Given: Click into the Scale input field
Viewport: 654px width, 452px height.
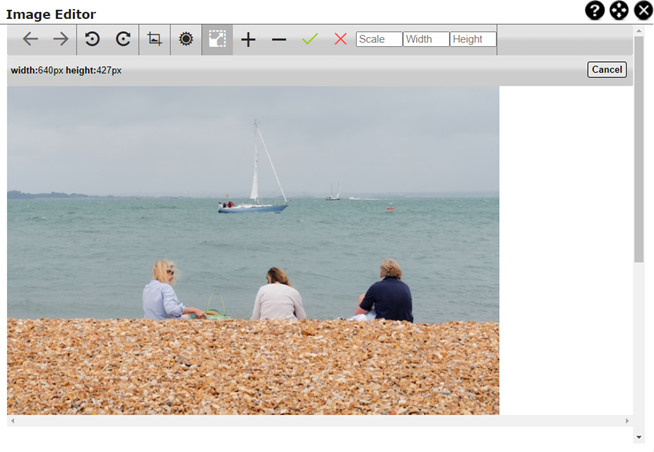Looking at the screenshot, I should (x=379, y=39).
